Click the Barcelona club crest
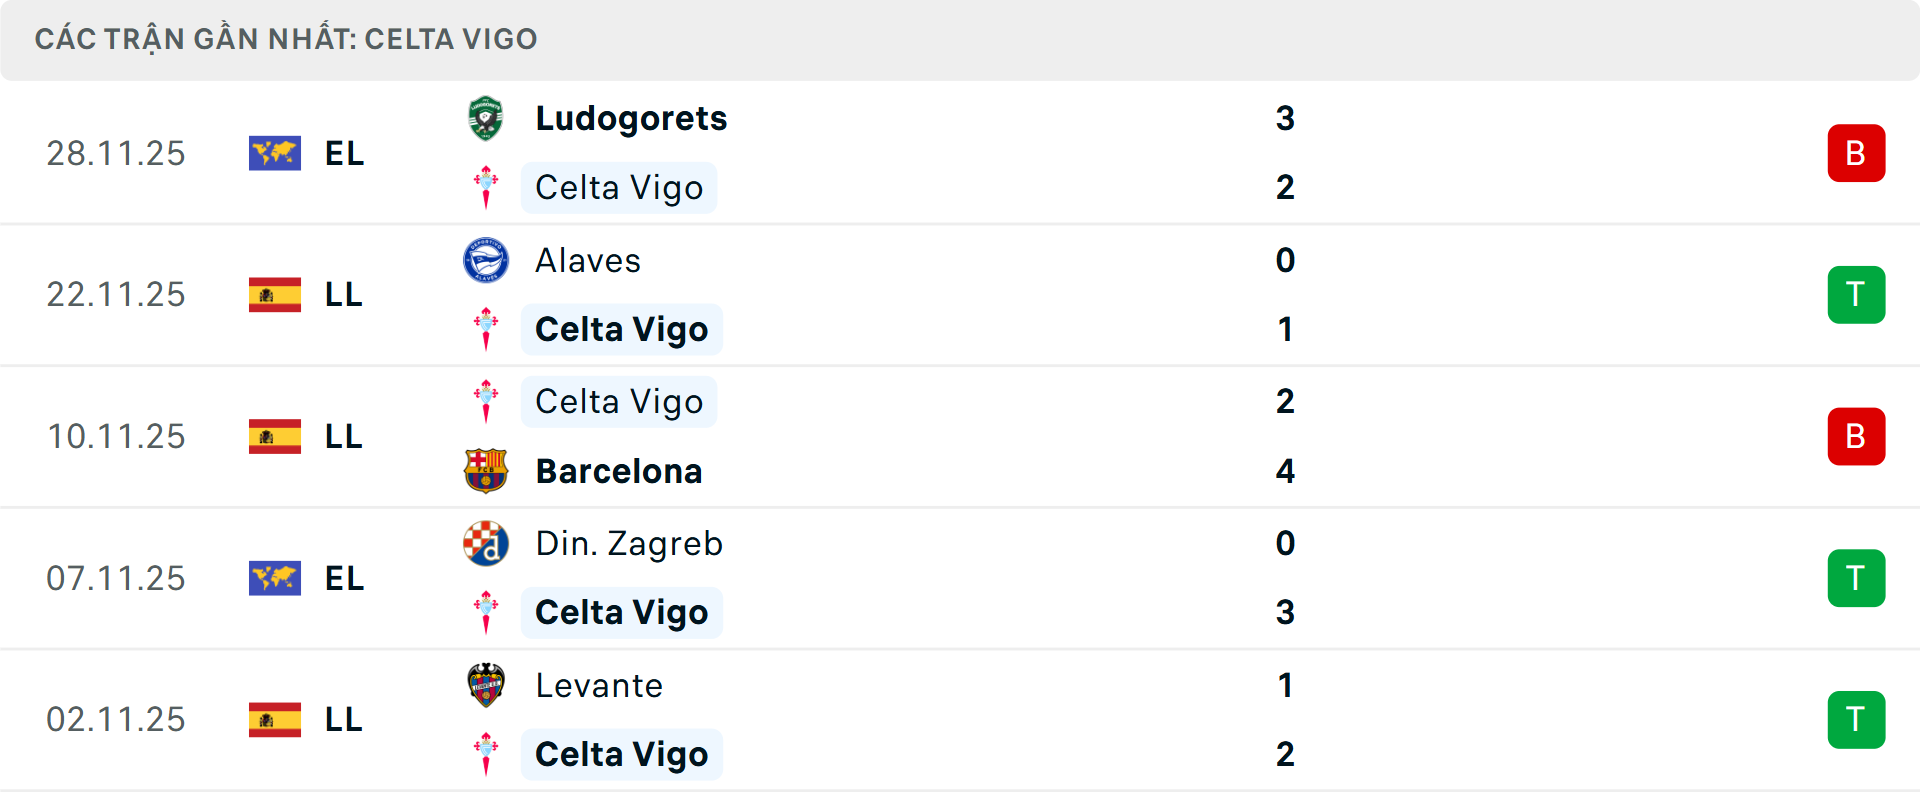1920x792 pixels. (x=486, y=471)
